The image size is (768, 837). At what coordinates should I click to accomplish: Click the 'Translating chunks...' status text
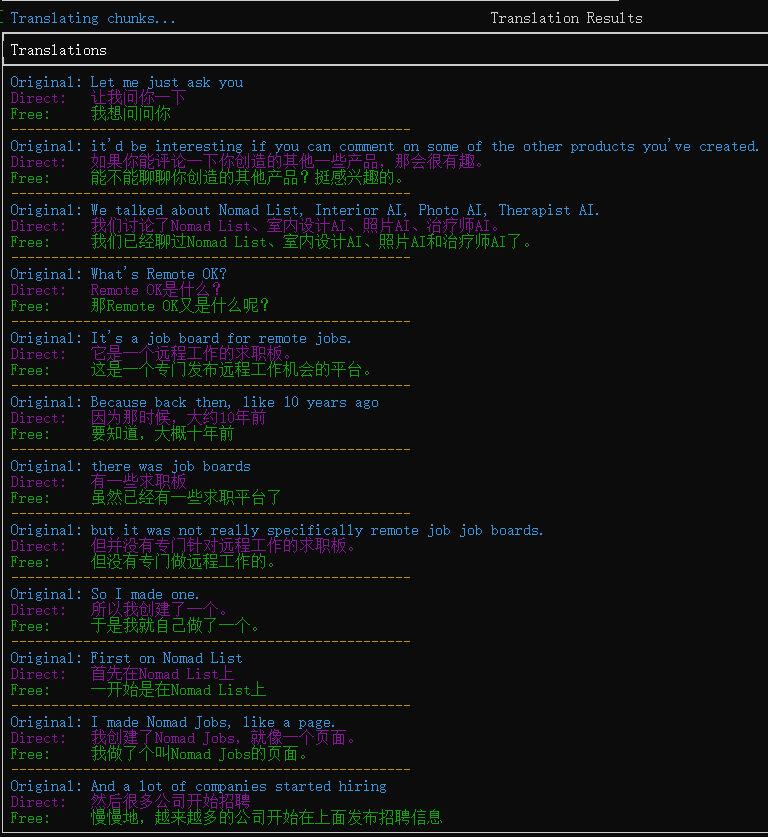pos(93,18)
